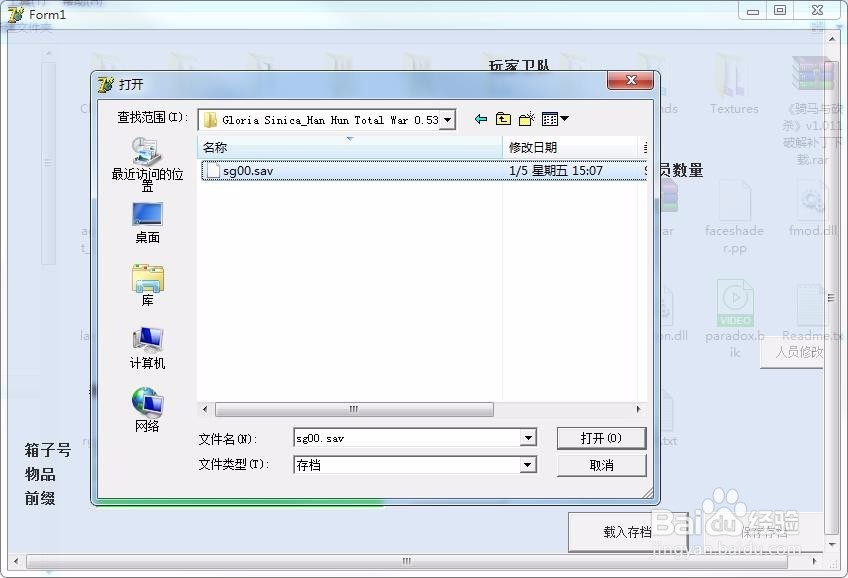Screen dimensions: 848x578
Task: Click the Form1 title bar icon
Action: click(15, 15)
